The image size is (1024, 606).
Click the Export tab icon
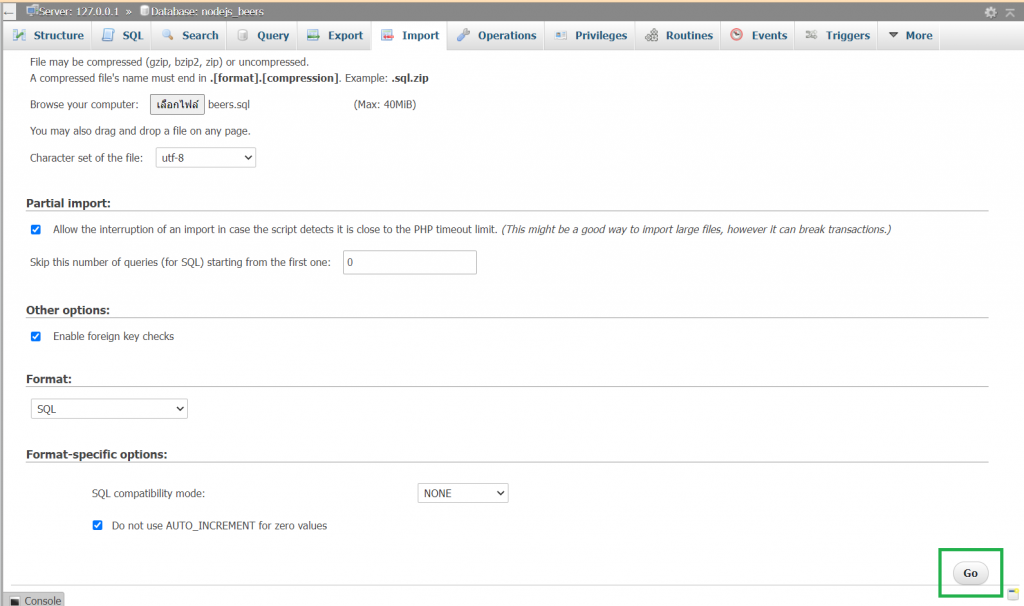[313, 35]
